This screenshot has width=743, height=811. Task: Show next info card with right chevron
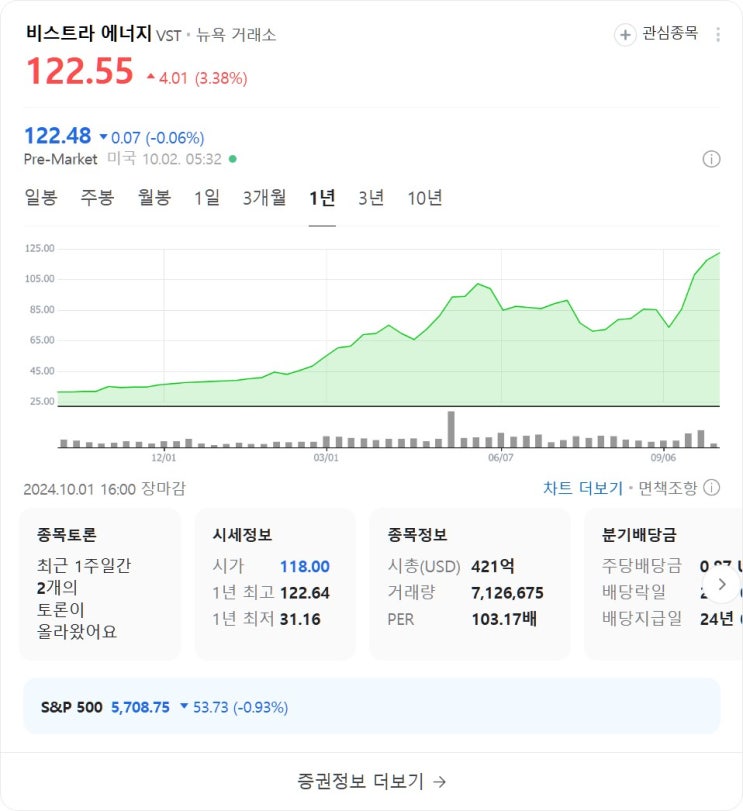(x=722, y=584)
